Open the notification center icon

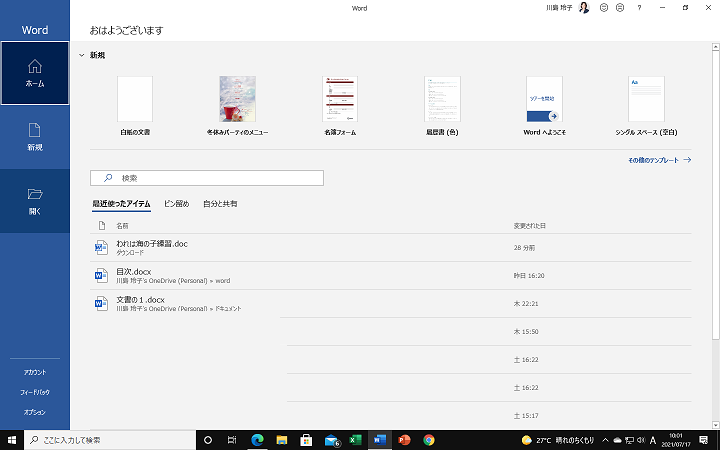click(703, 440)
